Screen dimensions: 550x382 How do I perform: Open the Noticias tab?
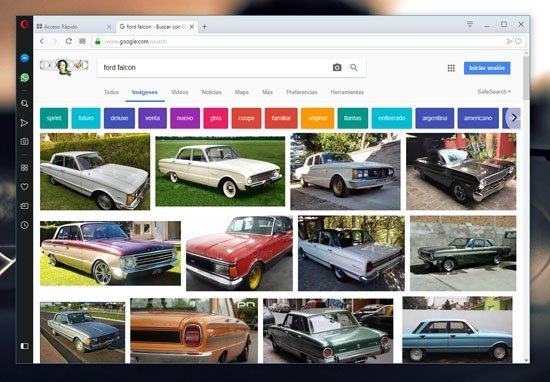tap(212, 92)
